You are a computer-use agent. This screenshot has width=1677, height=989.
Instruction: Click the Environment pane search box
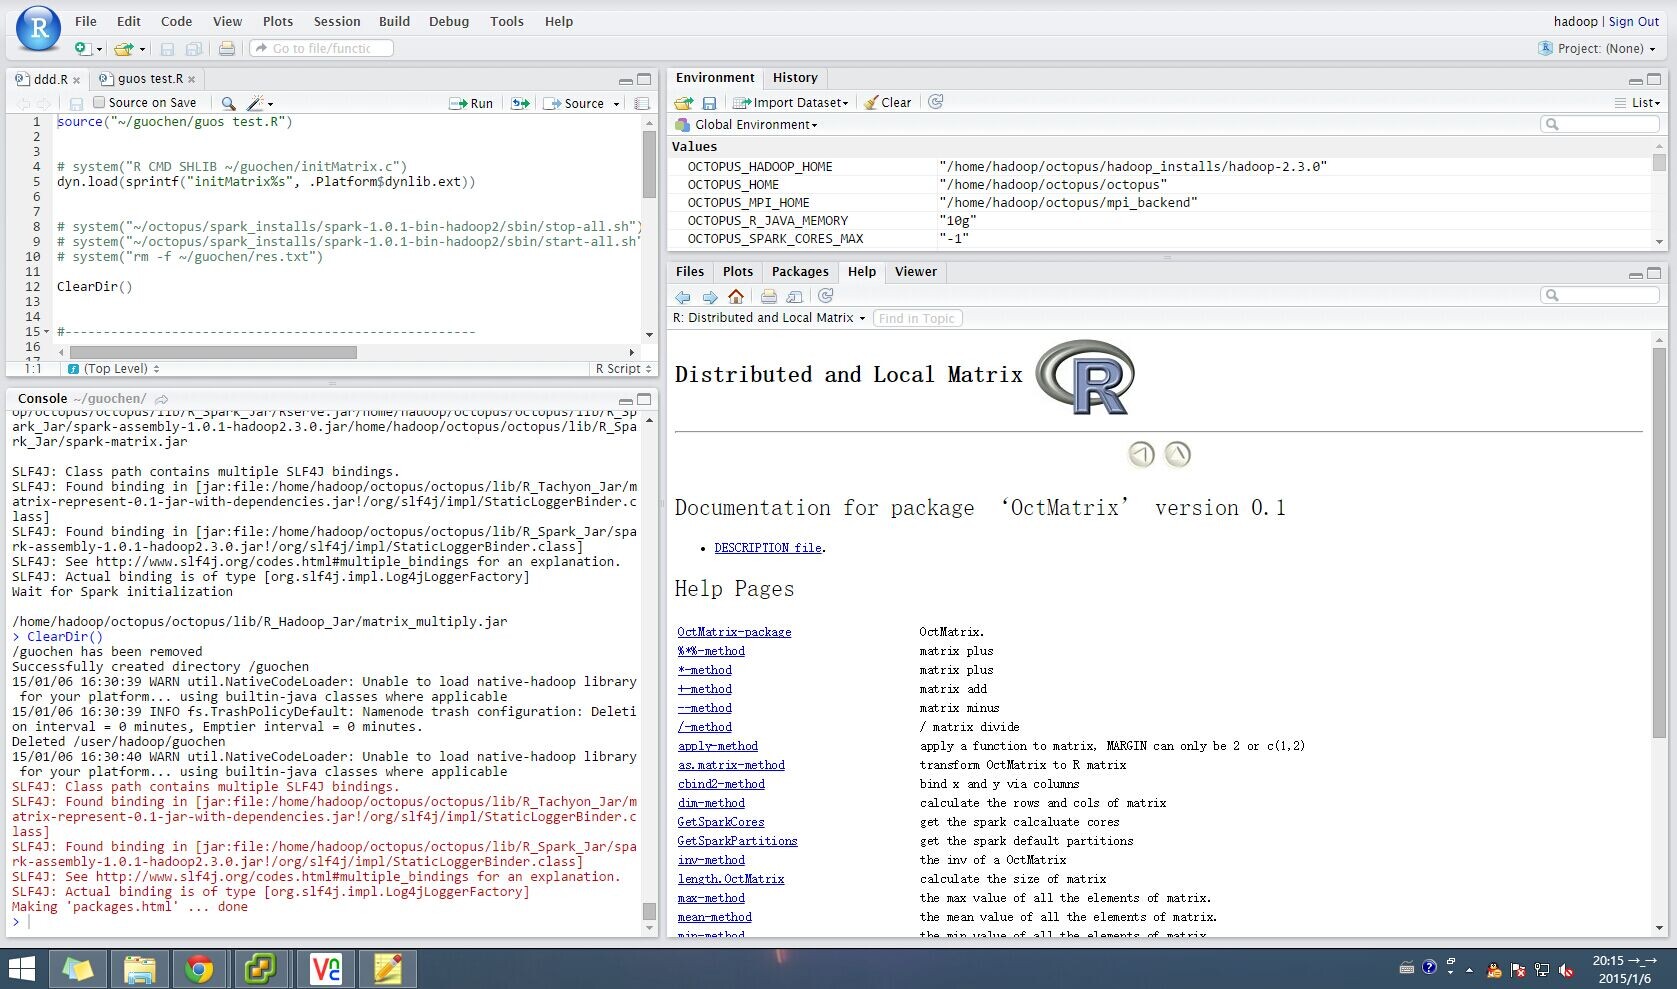[1600, 124]
